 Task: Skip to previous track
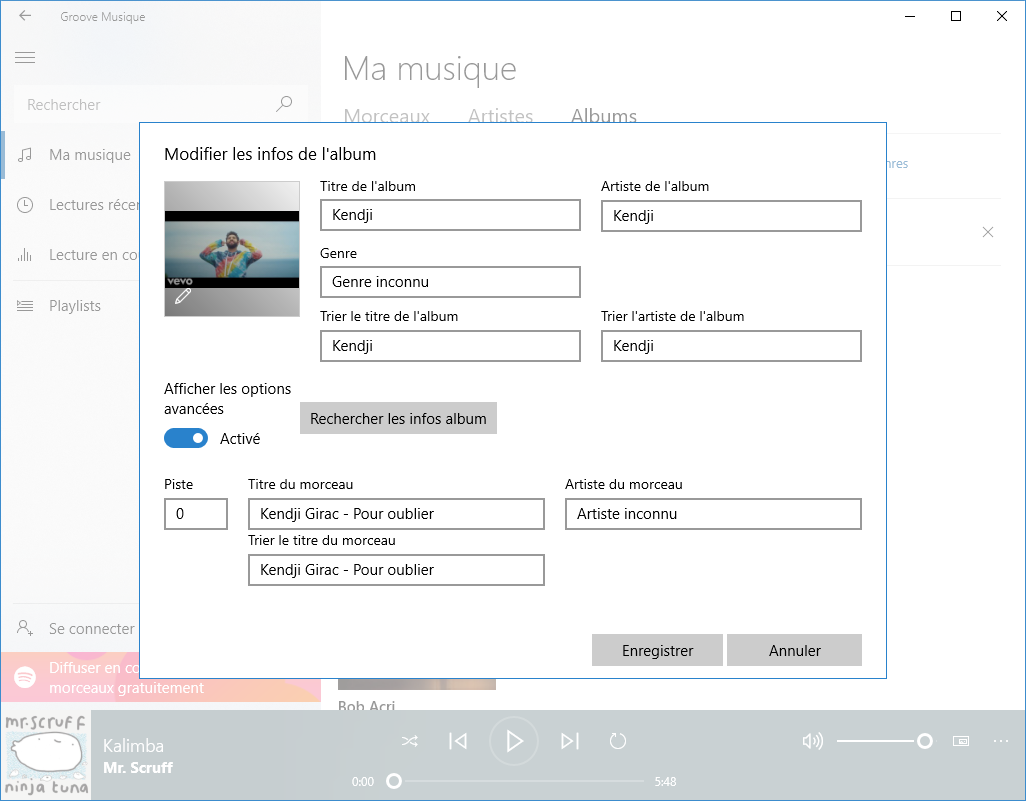point(458,741)
